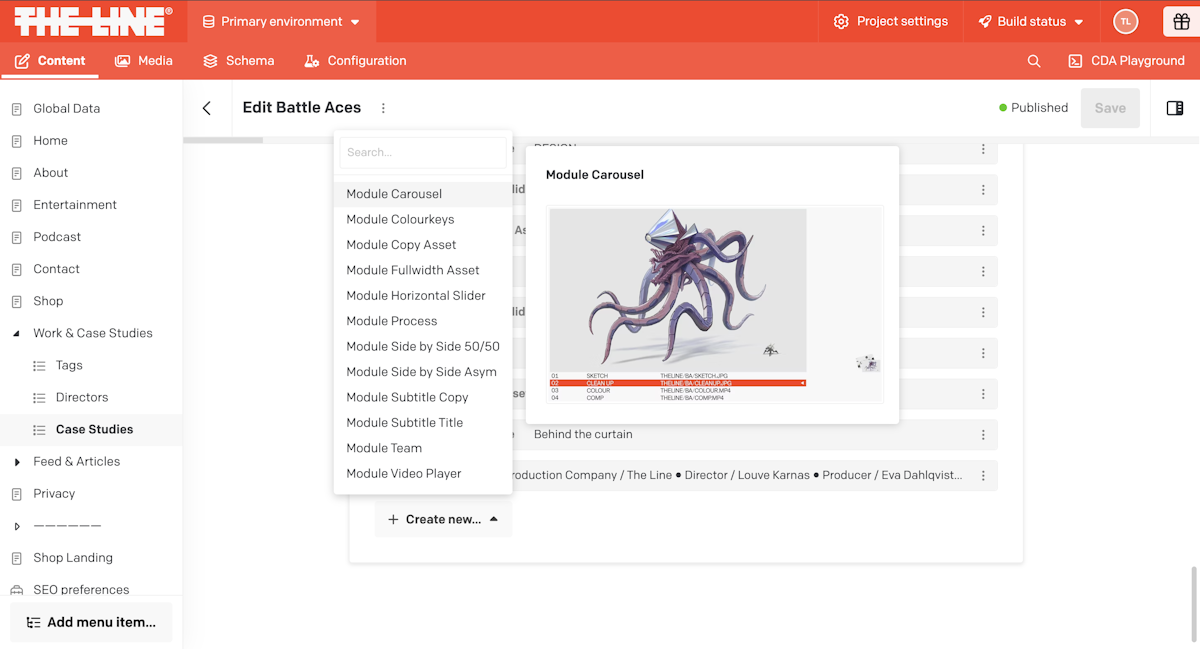Expand the dashed separator group
This screenshot has width=1200, height=649.
point(16,526)
